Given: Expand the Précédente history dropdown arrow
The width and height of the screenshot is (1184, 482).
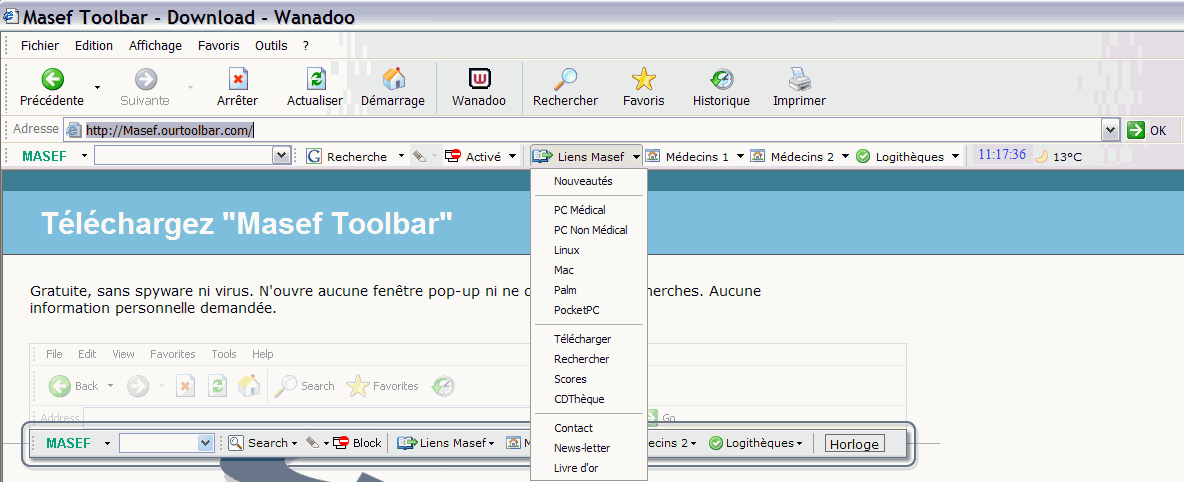Looking at the screenshot, I should click(97, 87).
